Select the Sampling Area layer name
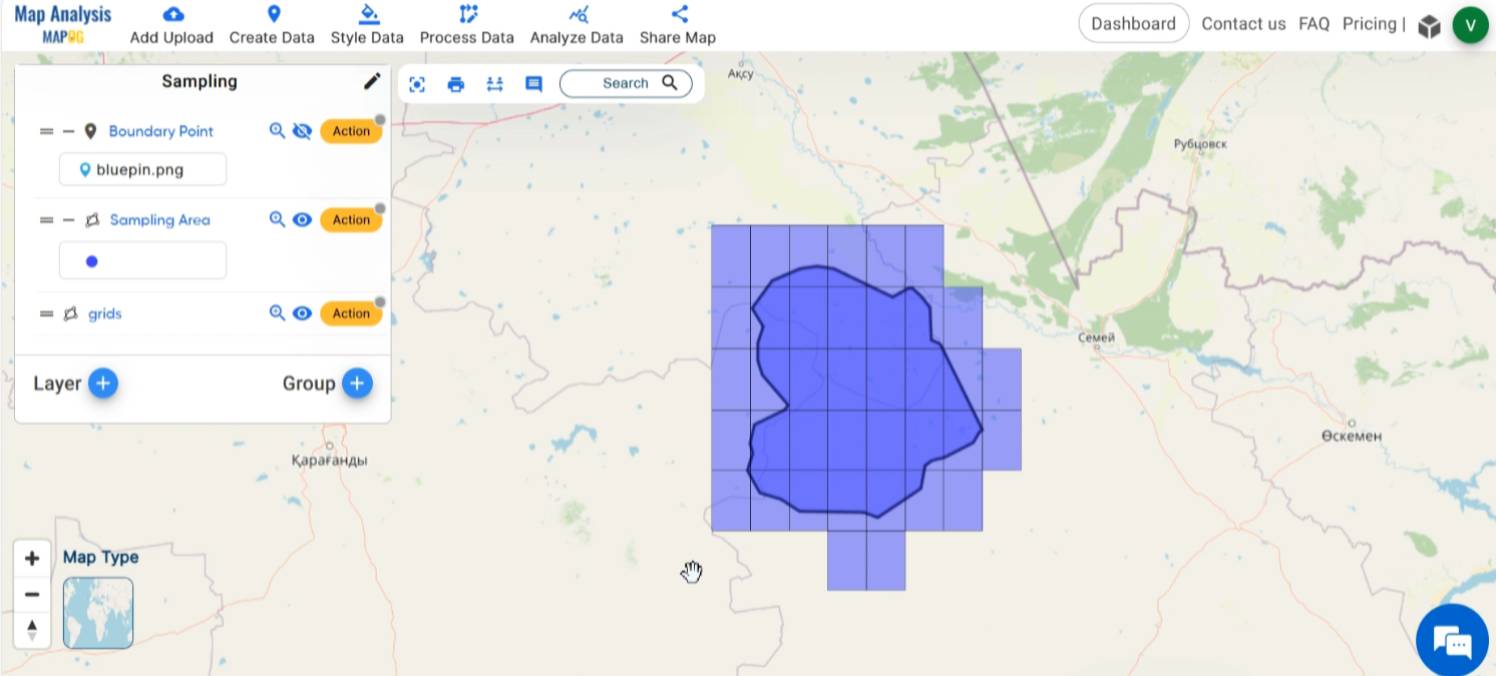 click(160, 220)
